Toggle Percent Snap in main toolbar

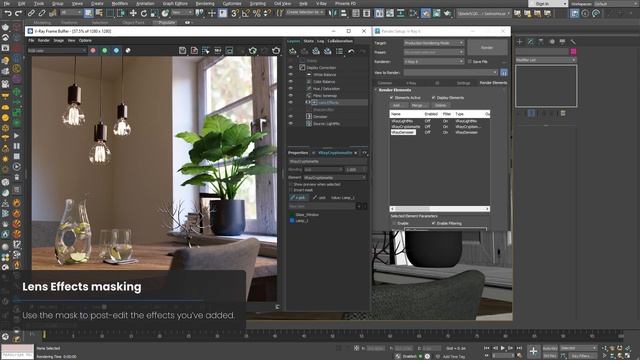click(x=256, y=13)
